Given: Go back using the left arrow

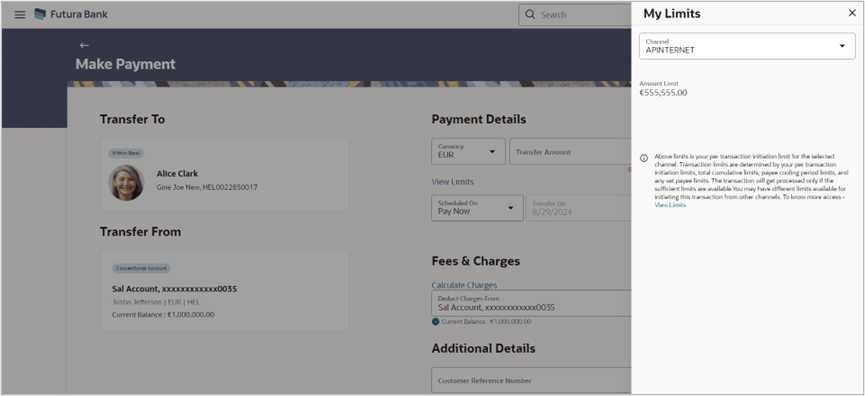Looking at the screenshot, I should (84, 45).
